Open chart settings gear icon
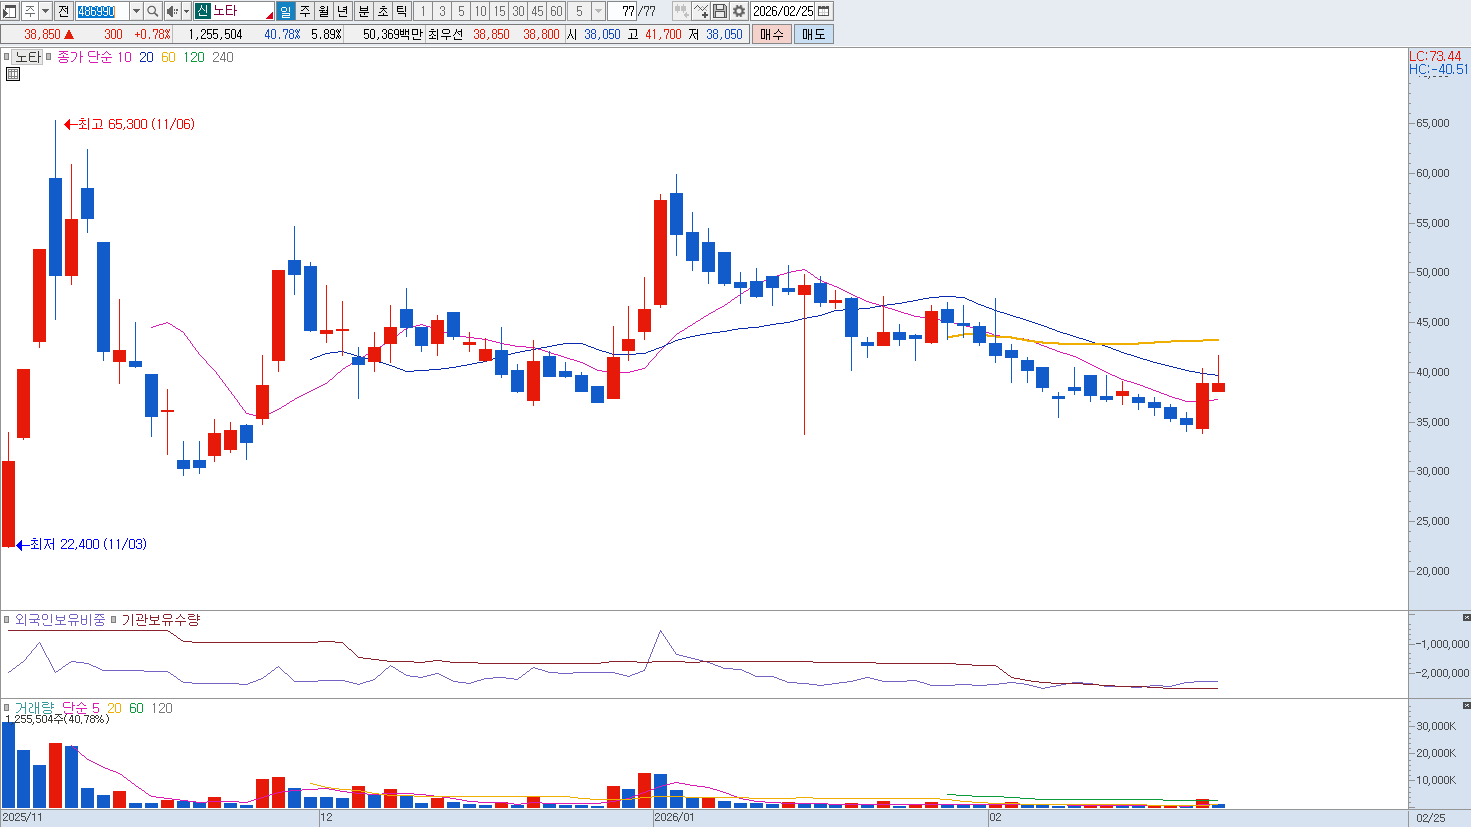 pyautogui.click(x=739, y=11)
